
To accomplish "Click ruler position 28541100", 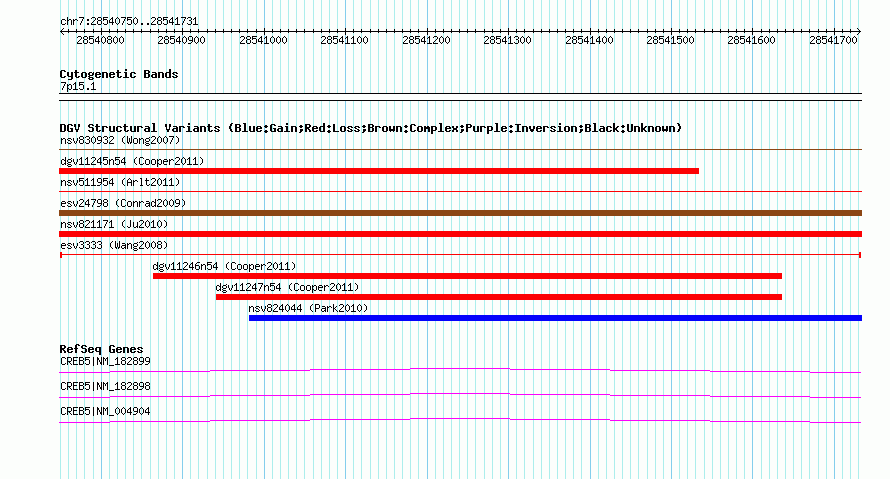I will pyautogui.click(x=345, y=40).
